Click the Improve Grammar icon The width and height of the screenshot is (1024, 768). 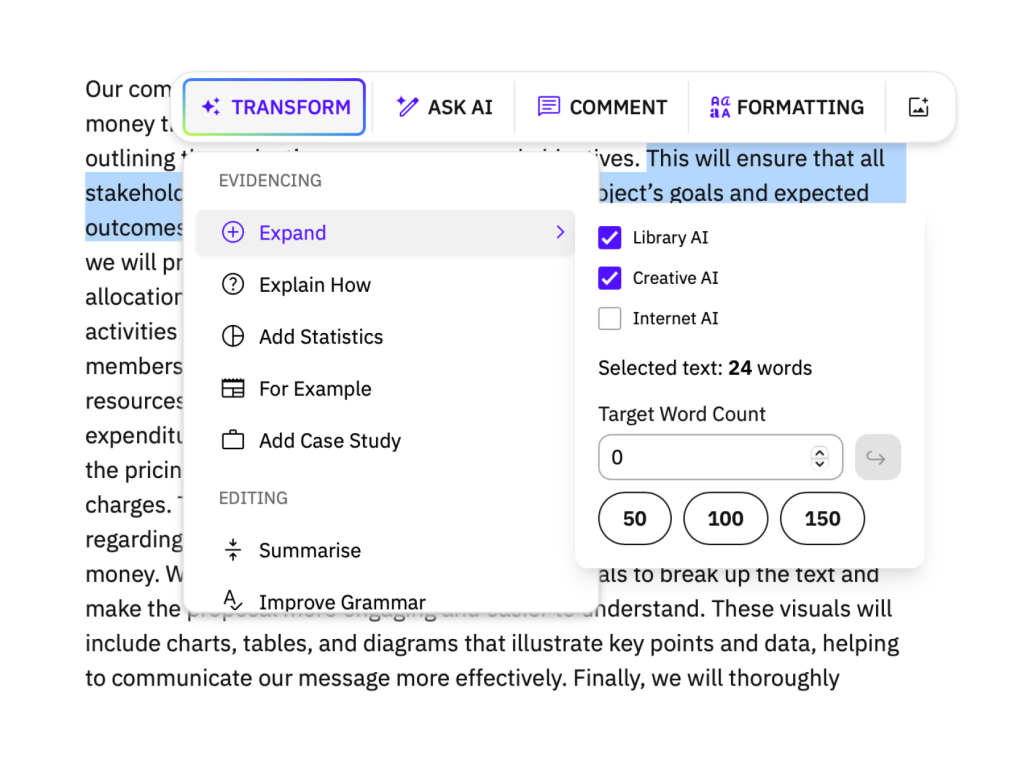click(233, 601)
